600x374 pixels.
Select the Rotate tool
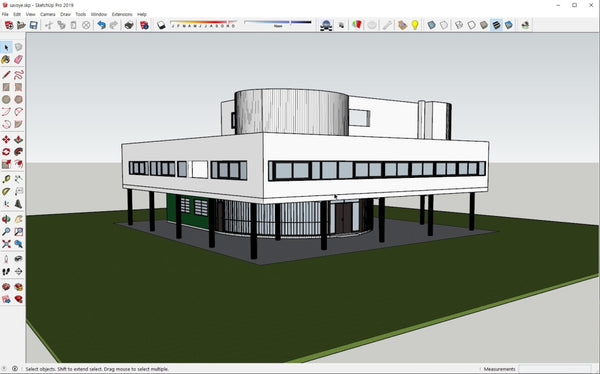point(6,152)
